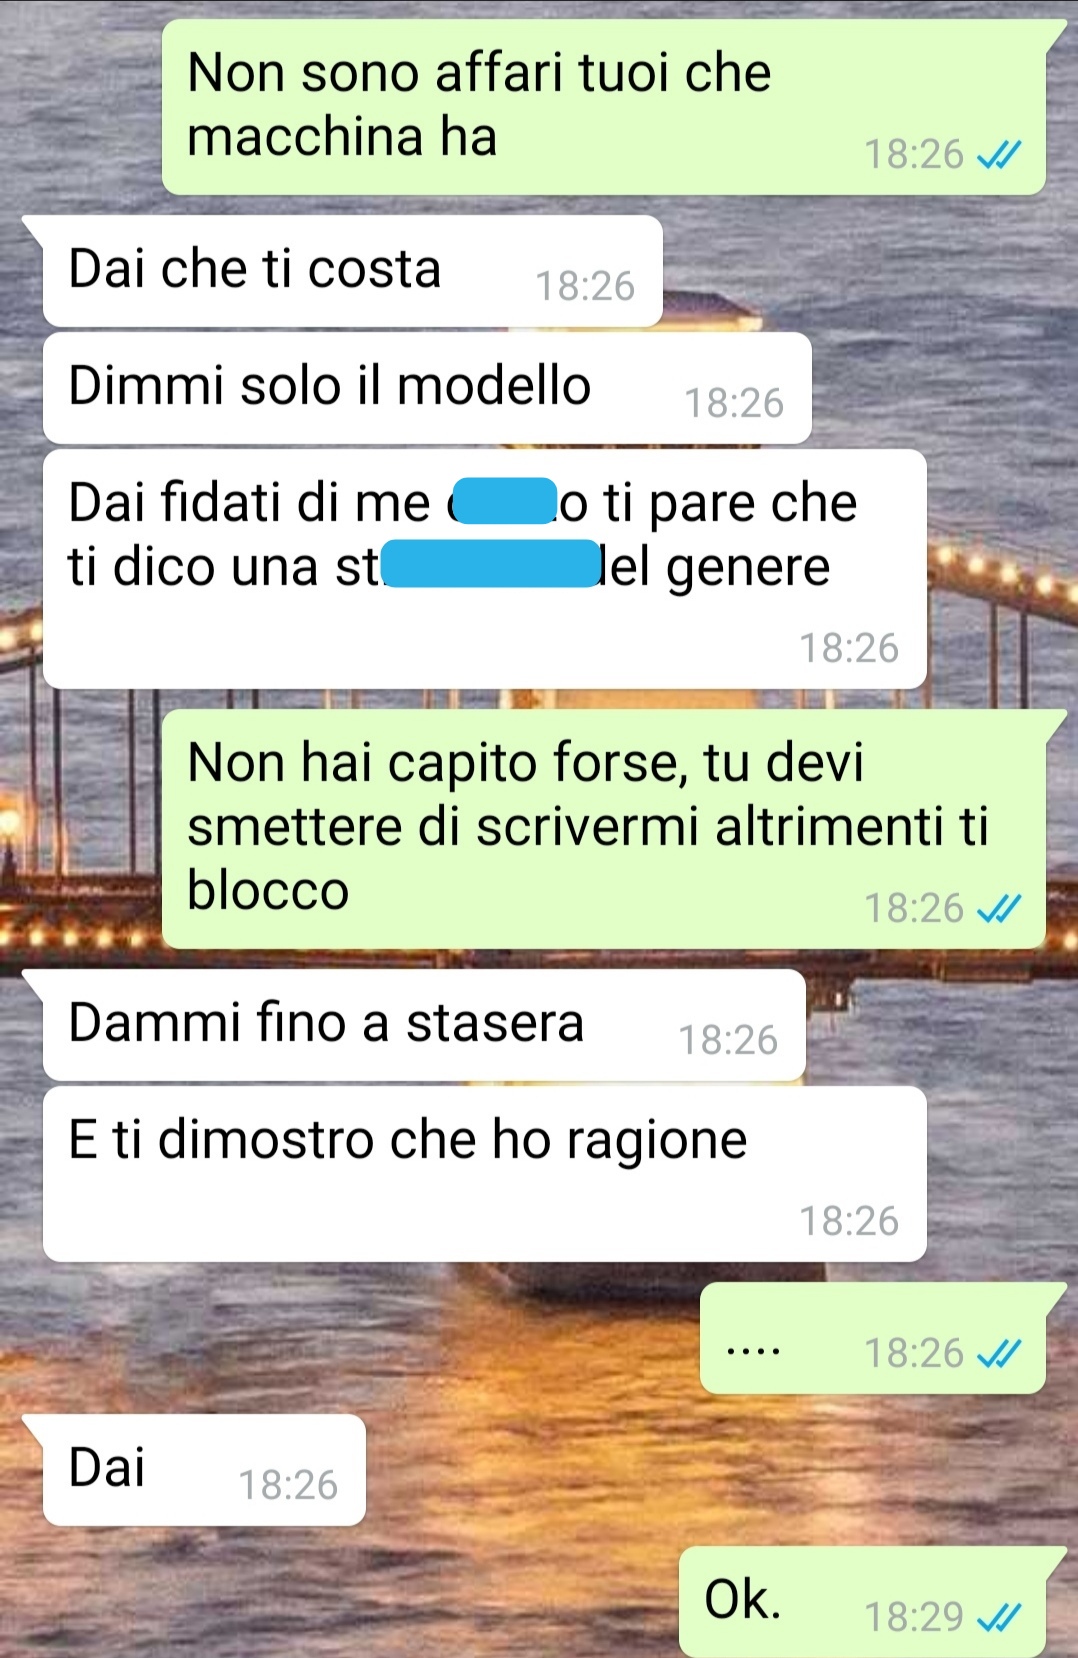Tap the blue double-check on "altrimenti ti blocco" message
This screenshot has height=1658, width=1078.
(x=998, y=908)
